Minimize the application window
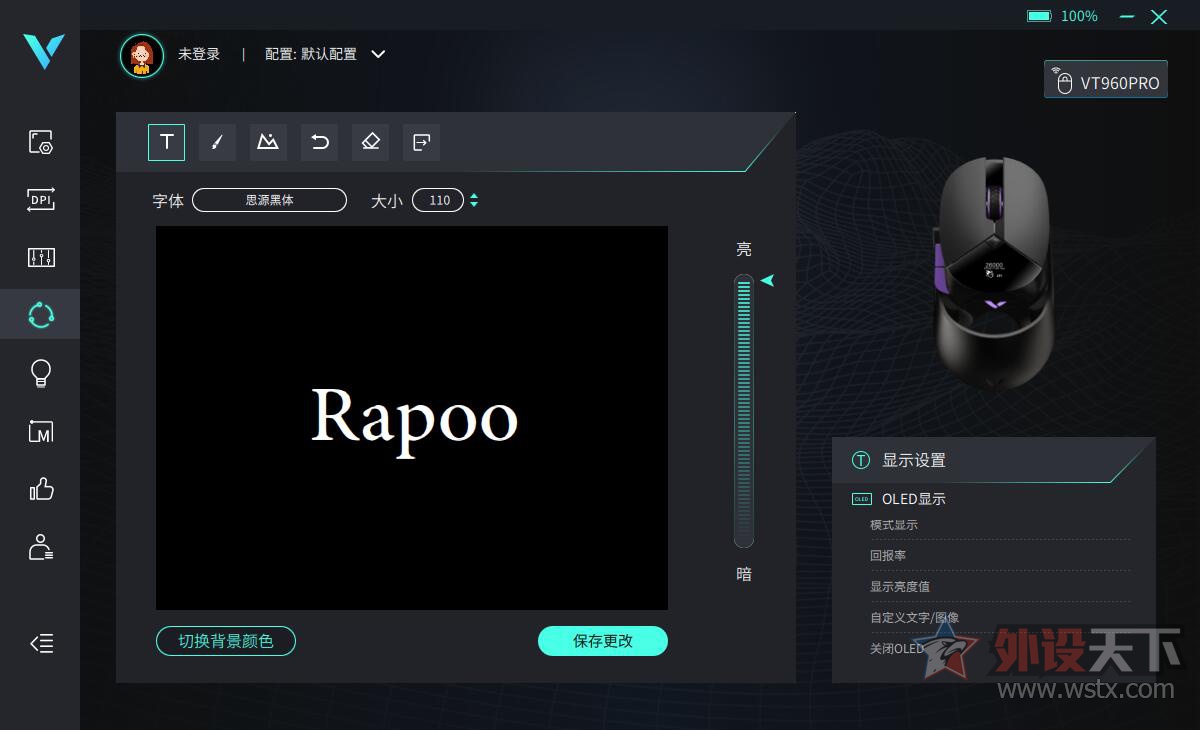Screen dimensions: 1200x730 pos(1128,16)
